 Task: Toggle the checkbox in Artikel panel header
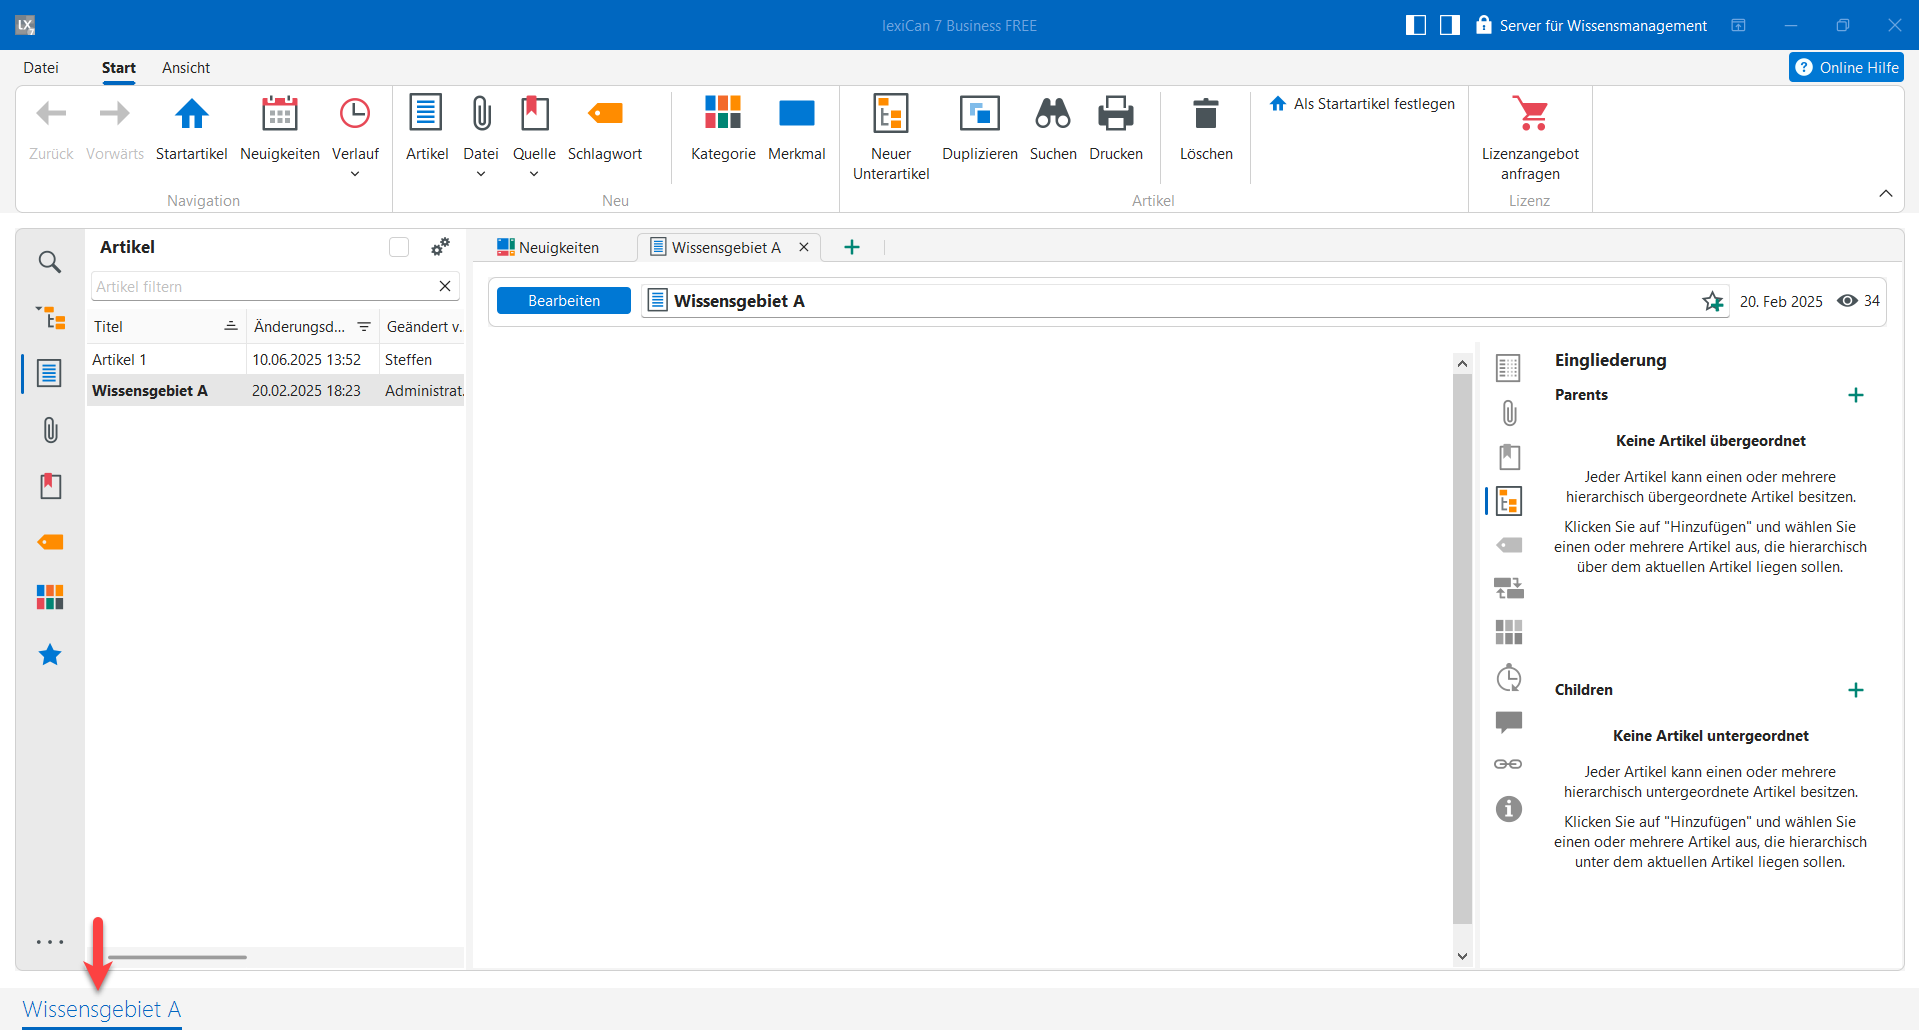(399, 247)
